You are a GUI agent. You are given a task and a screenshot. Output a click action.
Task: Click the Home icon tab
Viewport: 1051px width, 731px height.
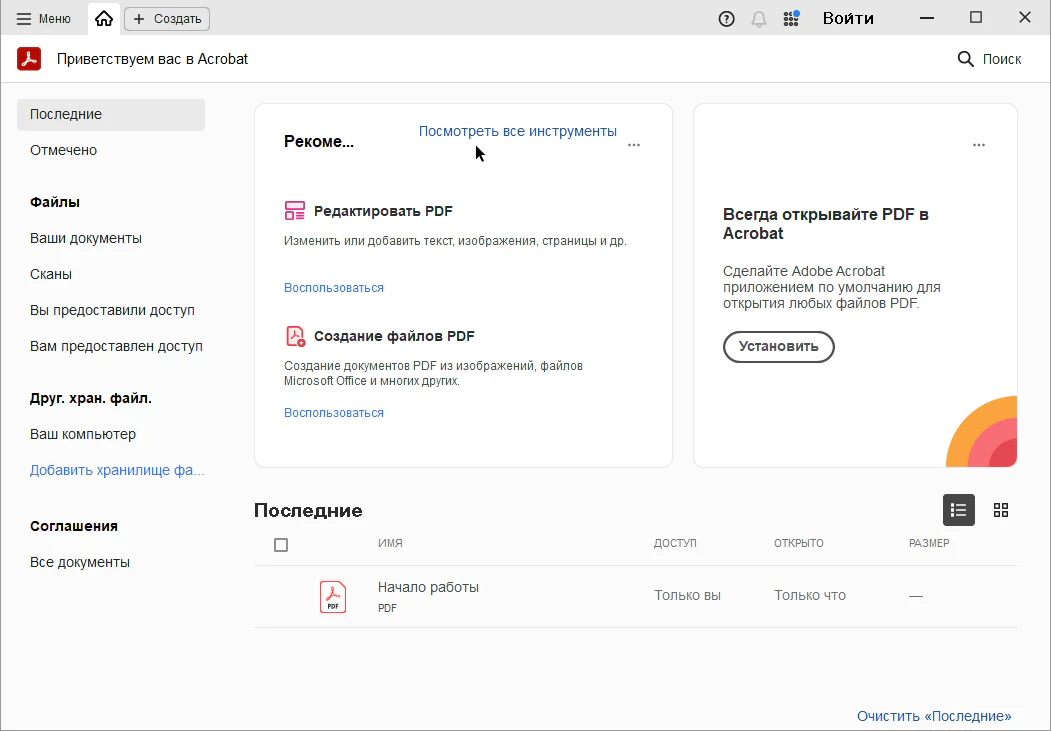coord(104,18)
